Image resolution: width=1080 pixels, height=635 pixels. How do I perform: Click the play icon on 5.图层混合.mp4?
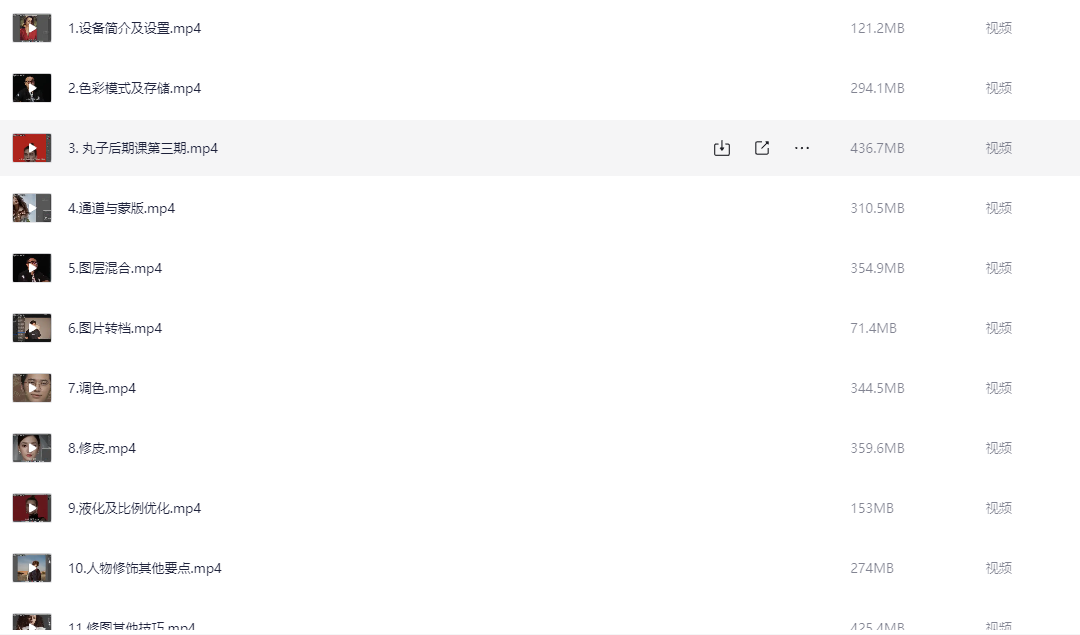[32, 268]
